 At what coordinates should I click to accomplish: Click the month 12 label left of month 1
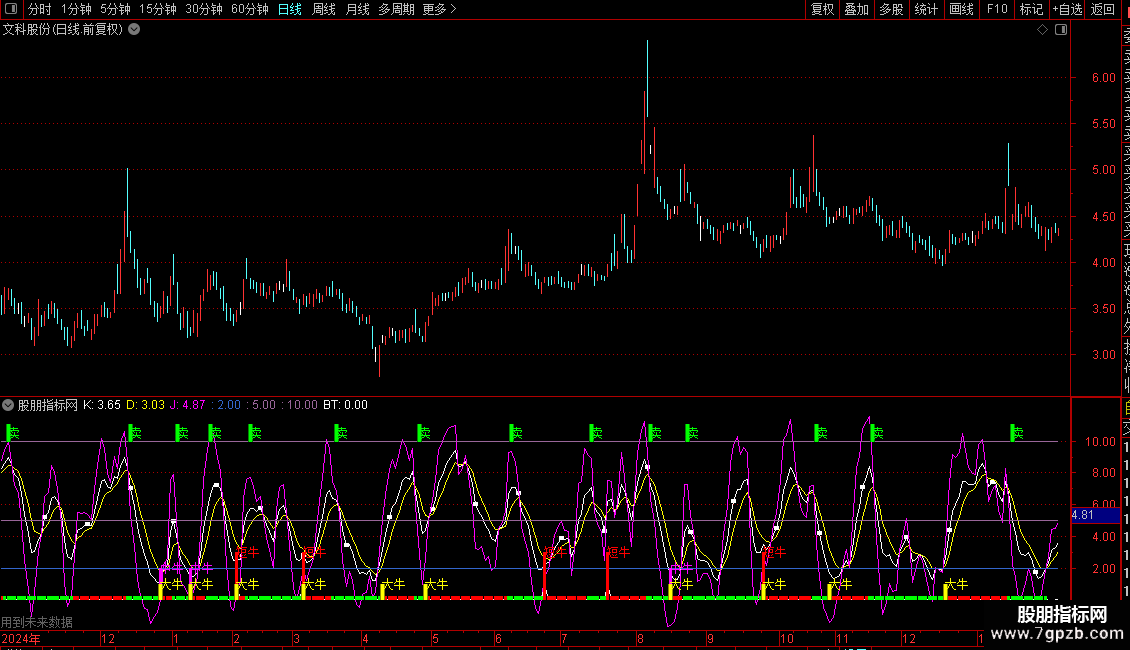(107, 638)
